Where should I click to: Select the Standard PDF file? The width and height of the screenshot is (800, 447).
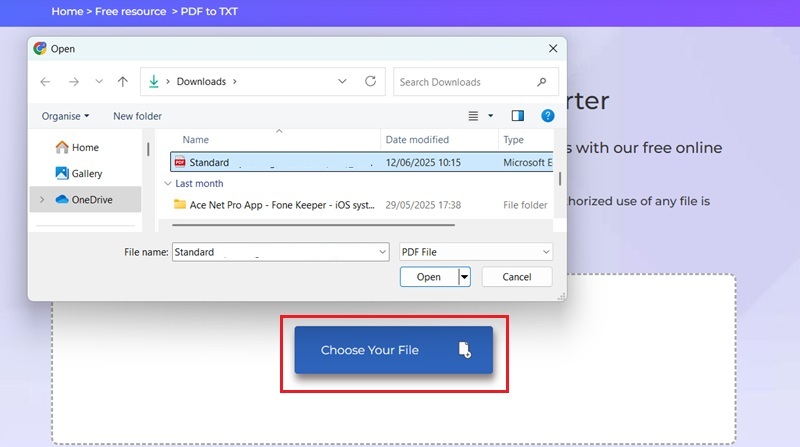click(x=362, y=162)
